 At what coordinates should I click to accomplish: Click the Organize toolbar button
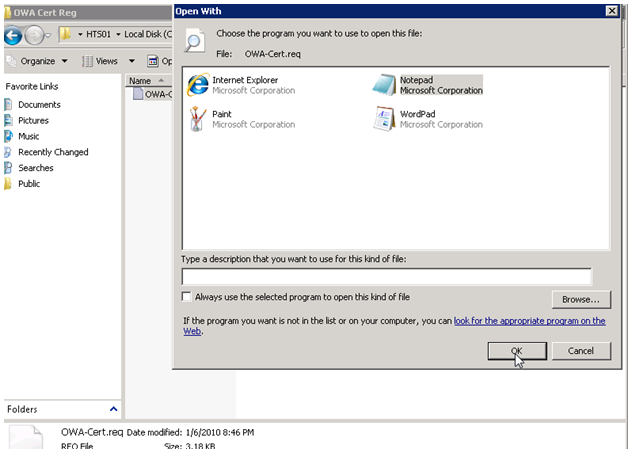coord(37,61)
